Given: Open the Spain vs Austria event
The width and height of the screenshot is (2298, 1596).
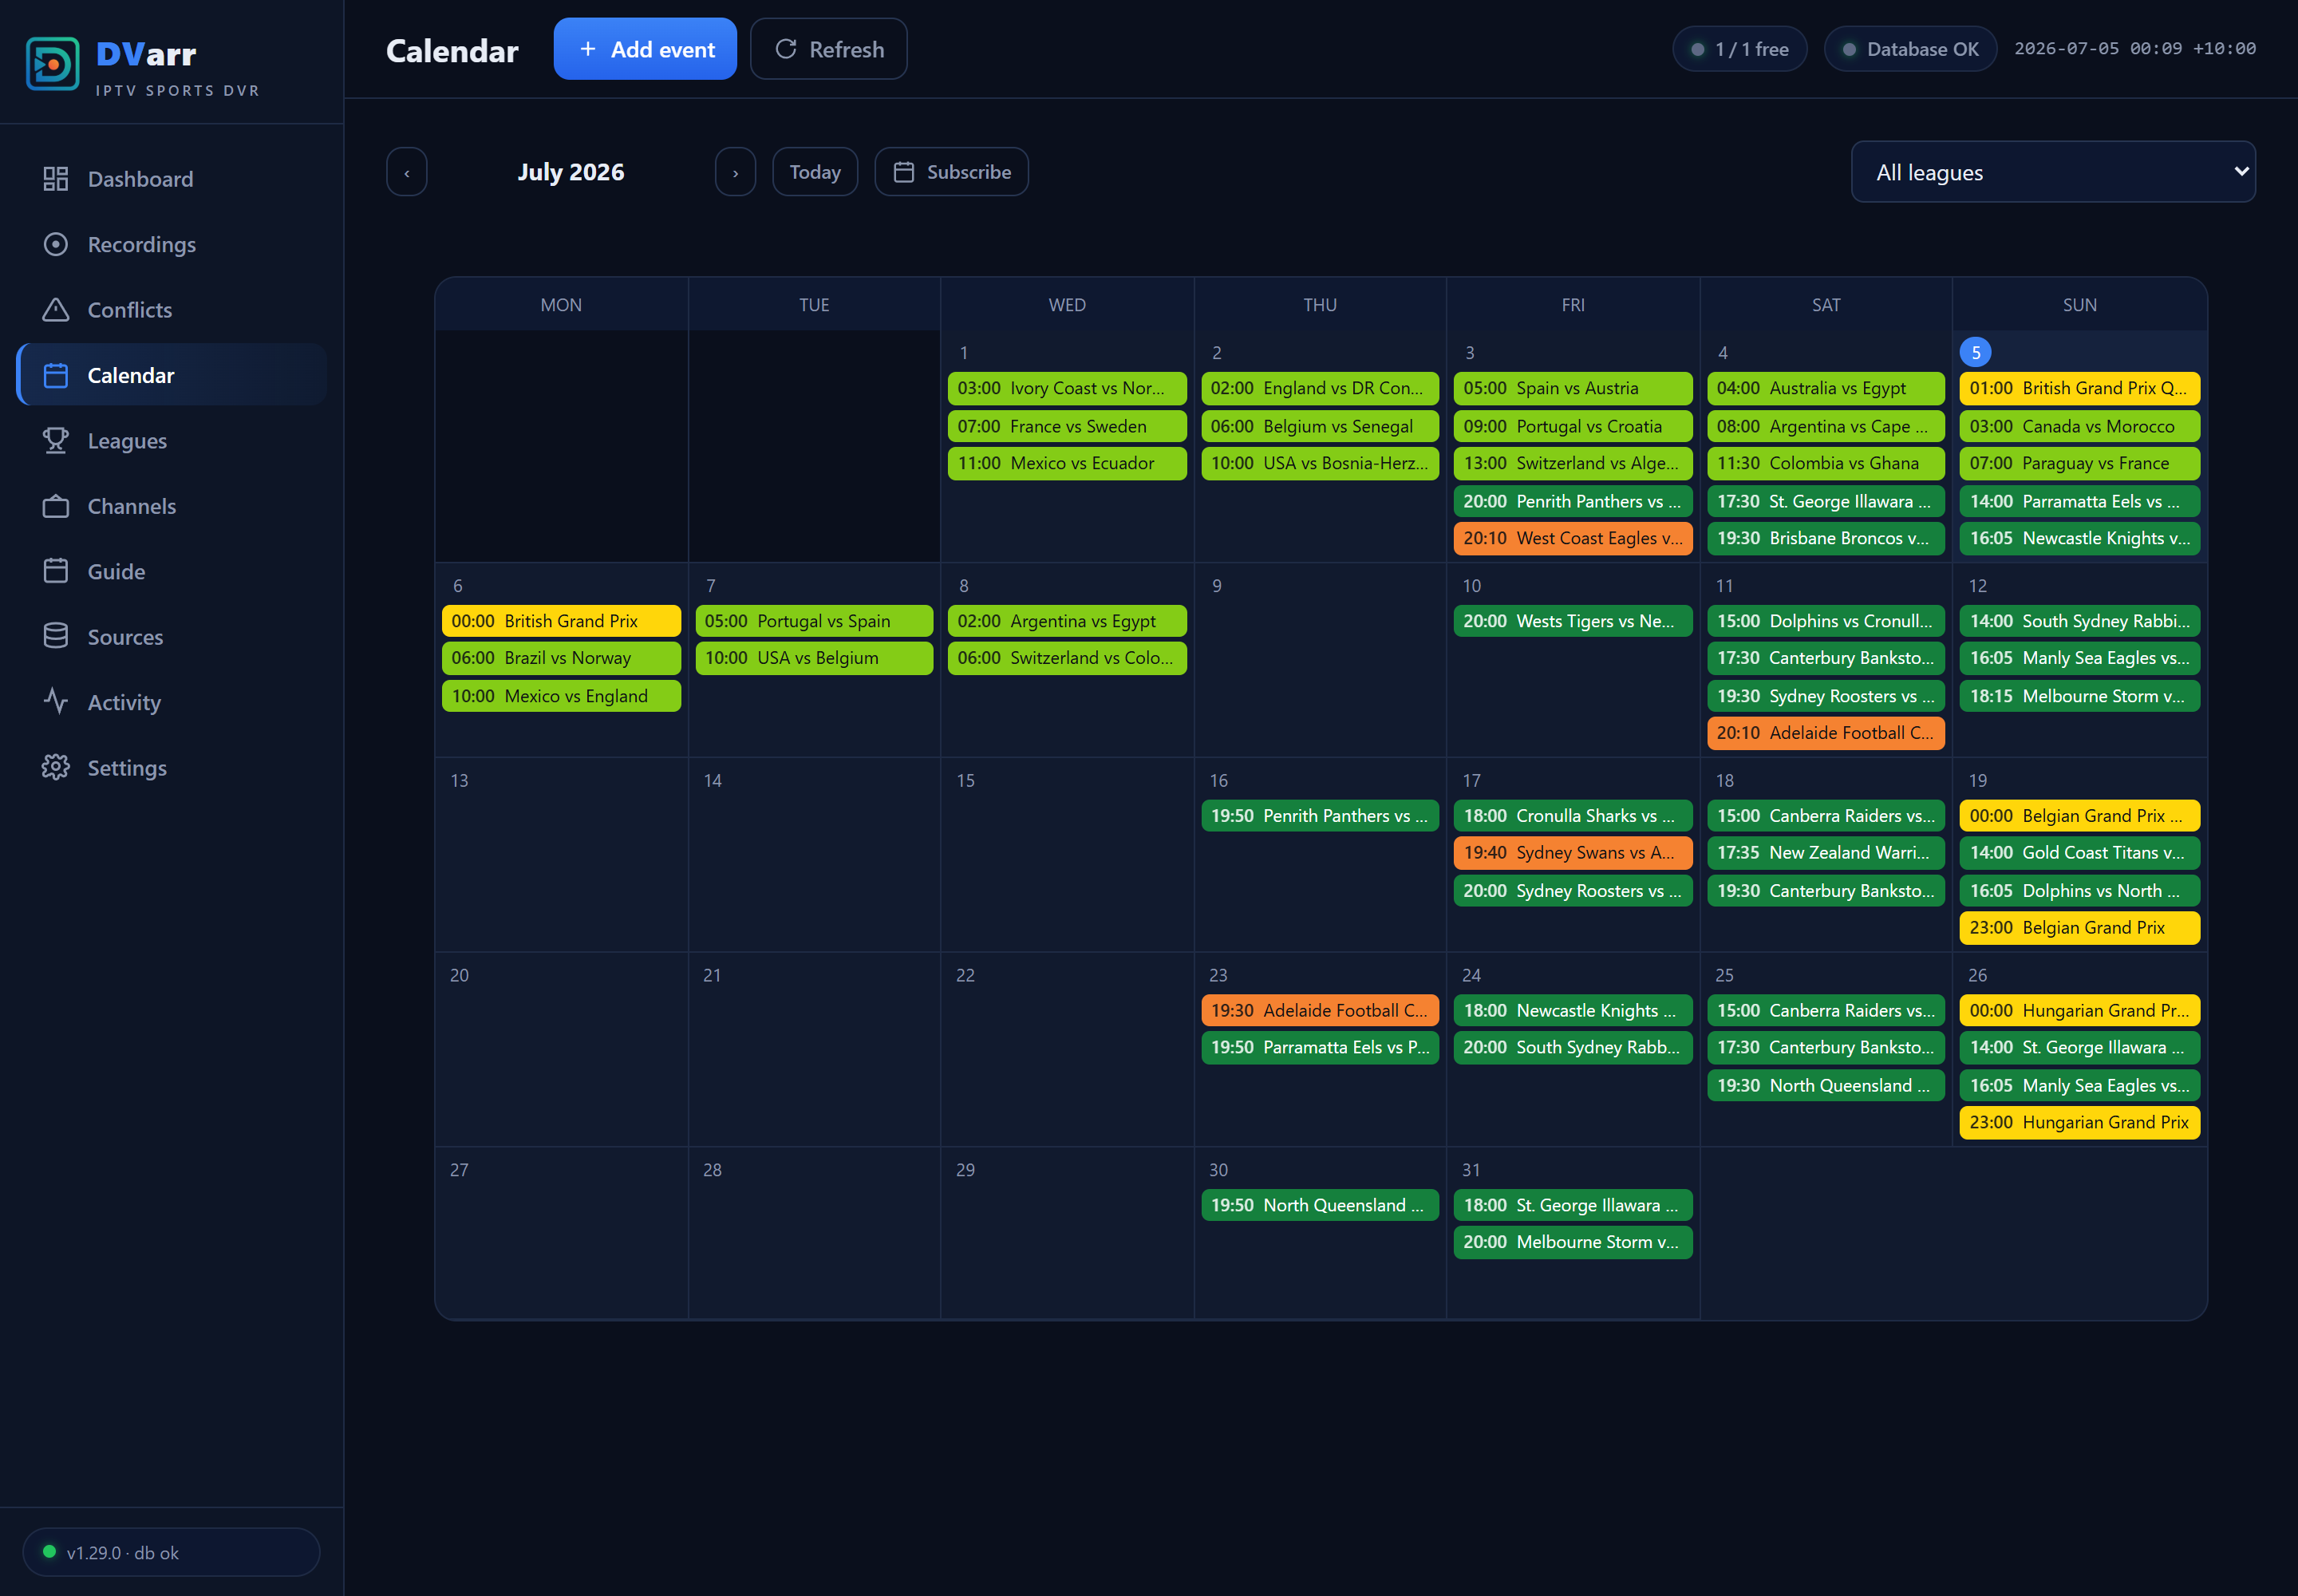Looking at the screenshot, I should (x=1572, y=388).
